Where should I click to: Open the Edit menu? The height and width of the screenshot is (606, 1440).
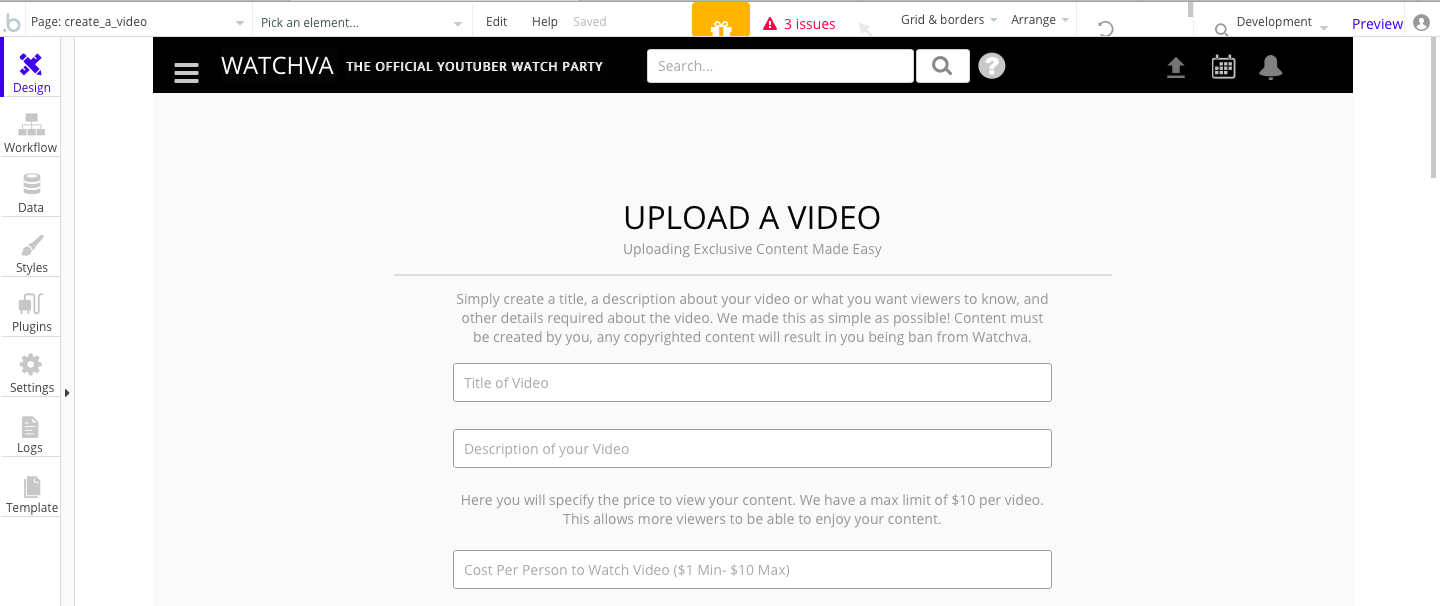496,22
